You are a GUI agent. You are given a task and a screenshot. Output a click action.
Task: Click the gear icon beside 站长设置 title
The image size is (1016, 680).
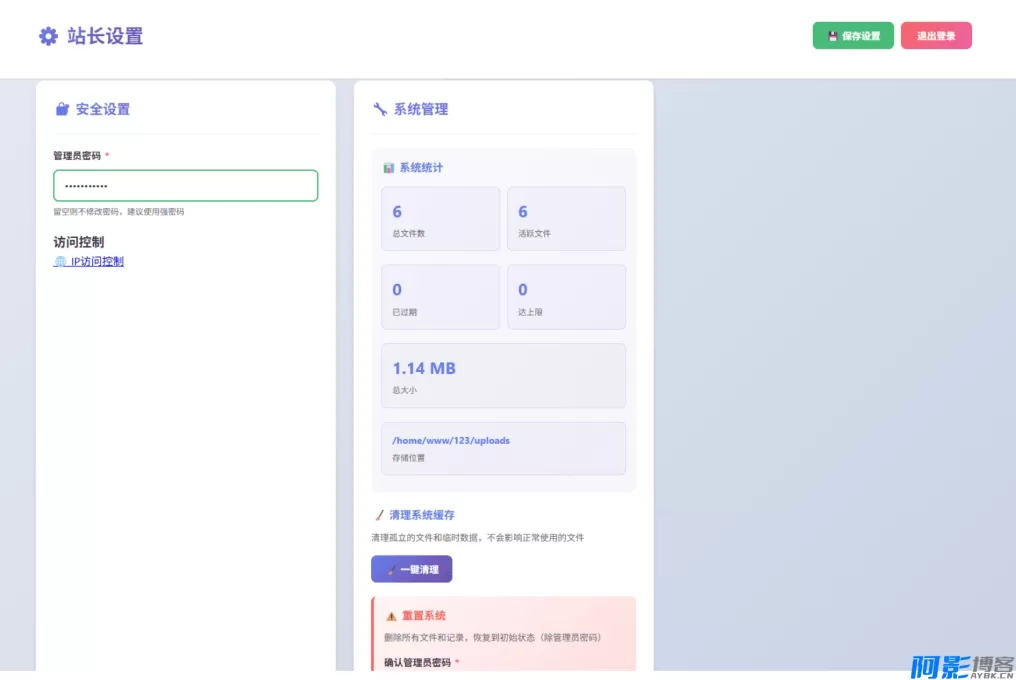(47, 35)
